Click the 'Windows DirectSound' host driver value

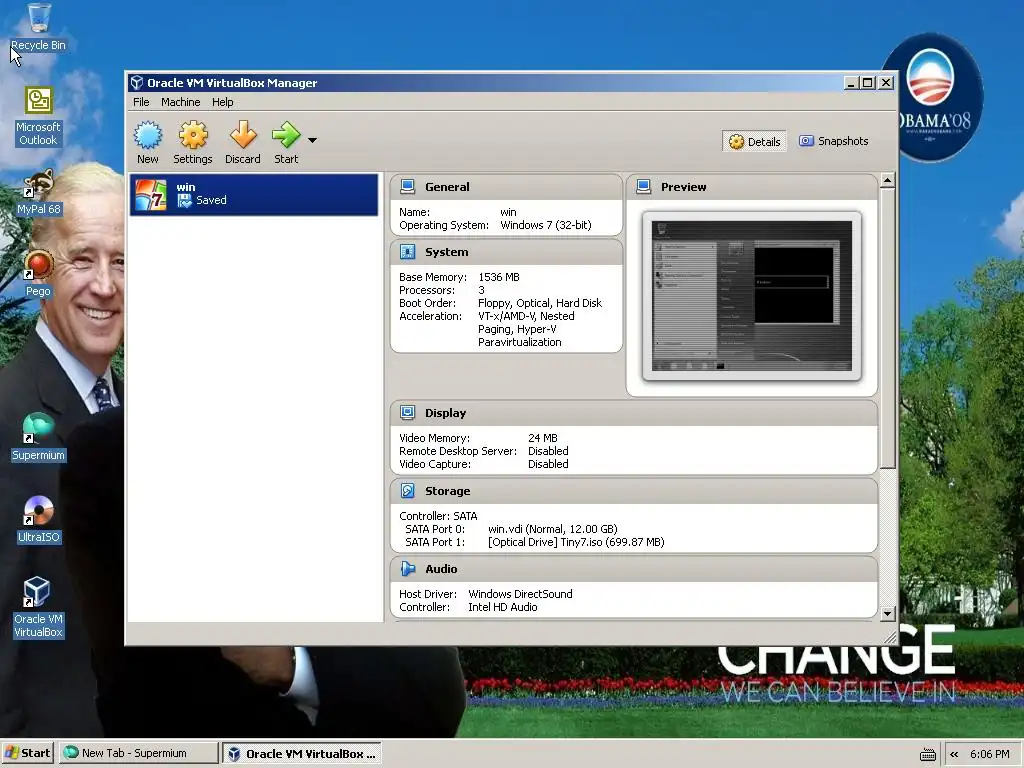point(520,594)
